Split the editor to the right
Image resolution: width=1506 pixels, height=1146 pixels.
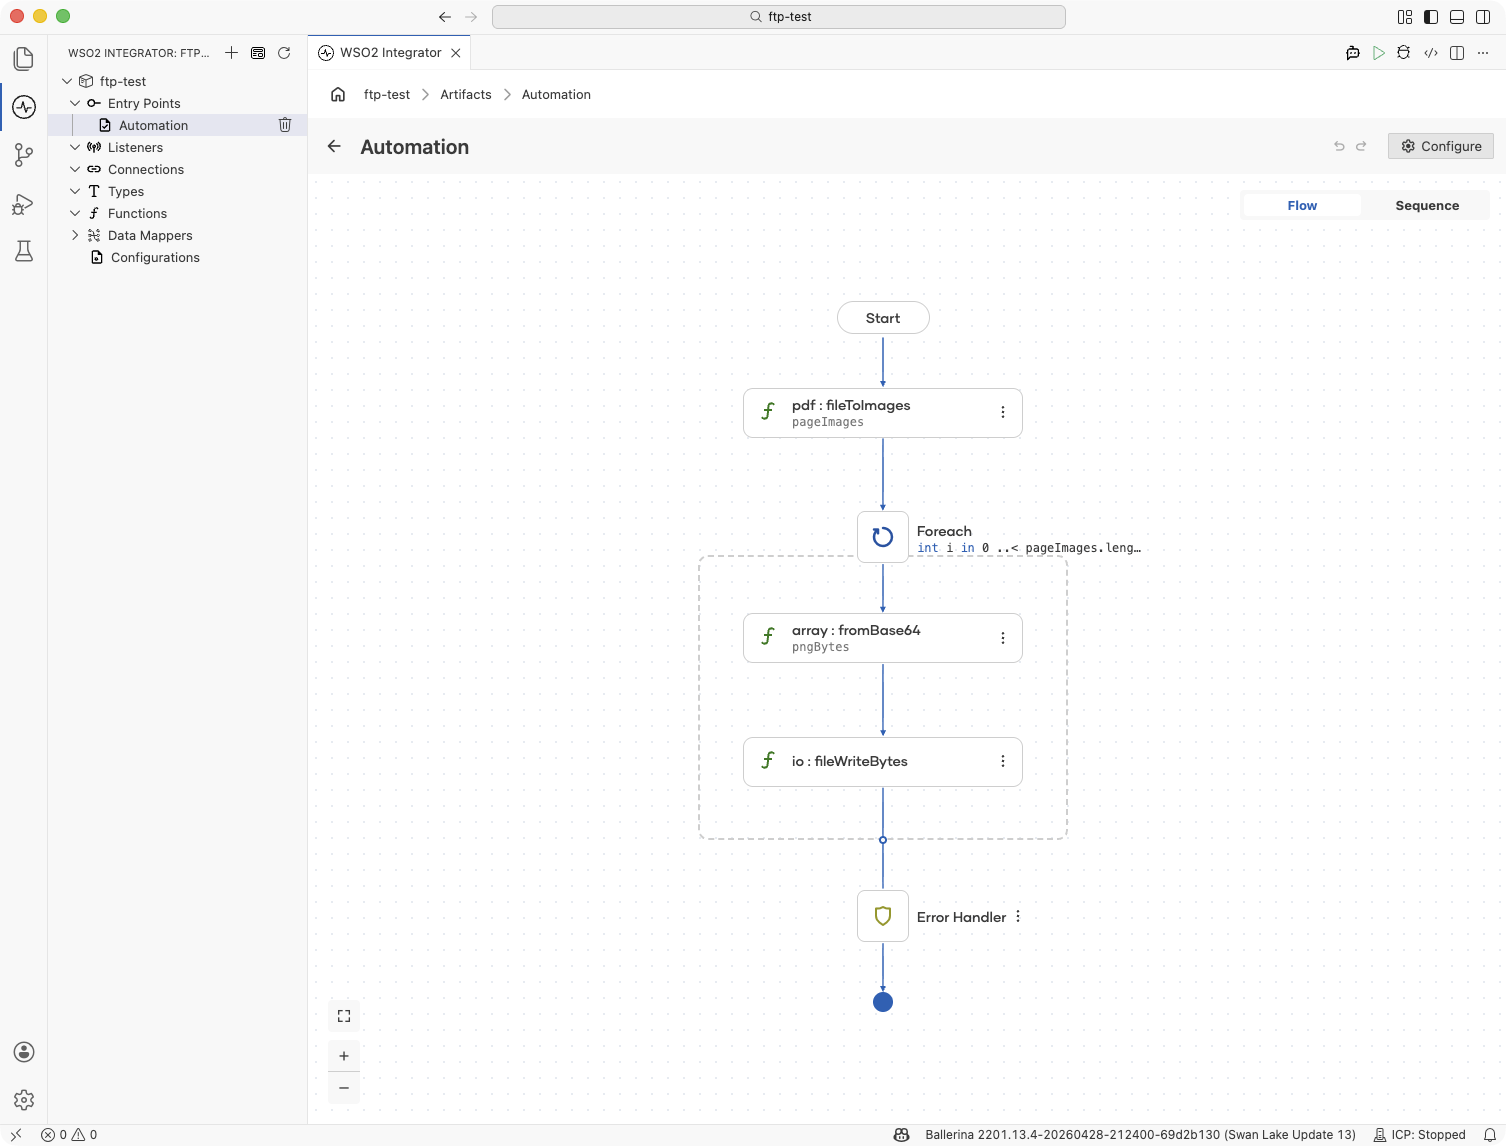1457,53
